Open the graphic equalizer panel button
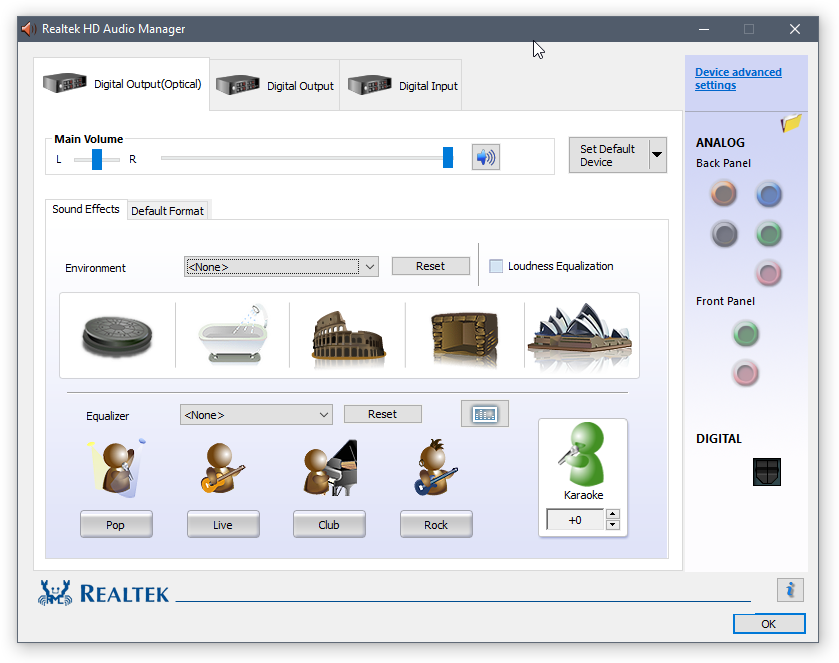839x663 pixels. [485, 414]
